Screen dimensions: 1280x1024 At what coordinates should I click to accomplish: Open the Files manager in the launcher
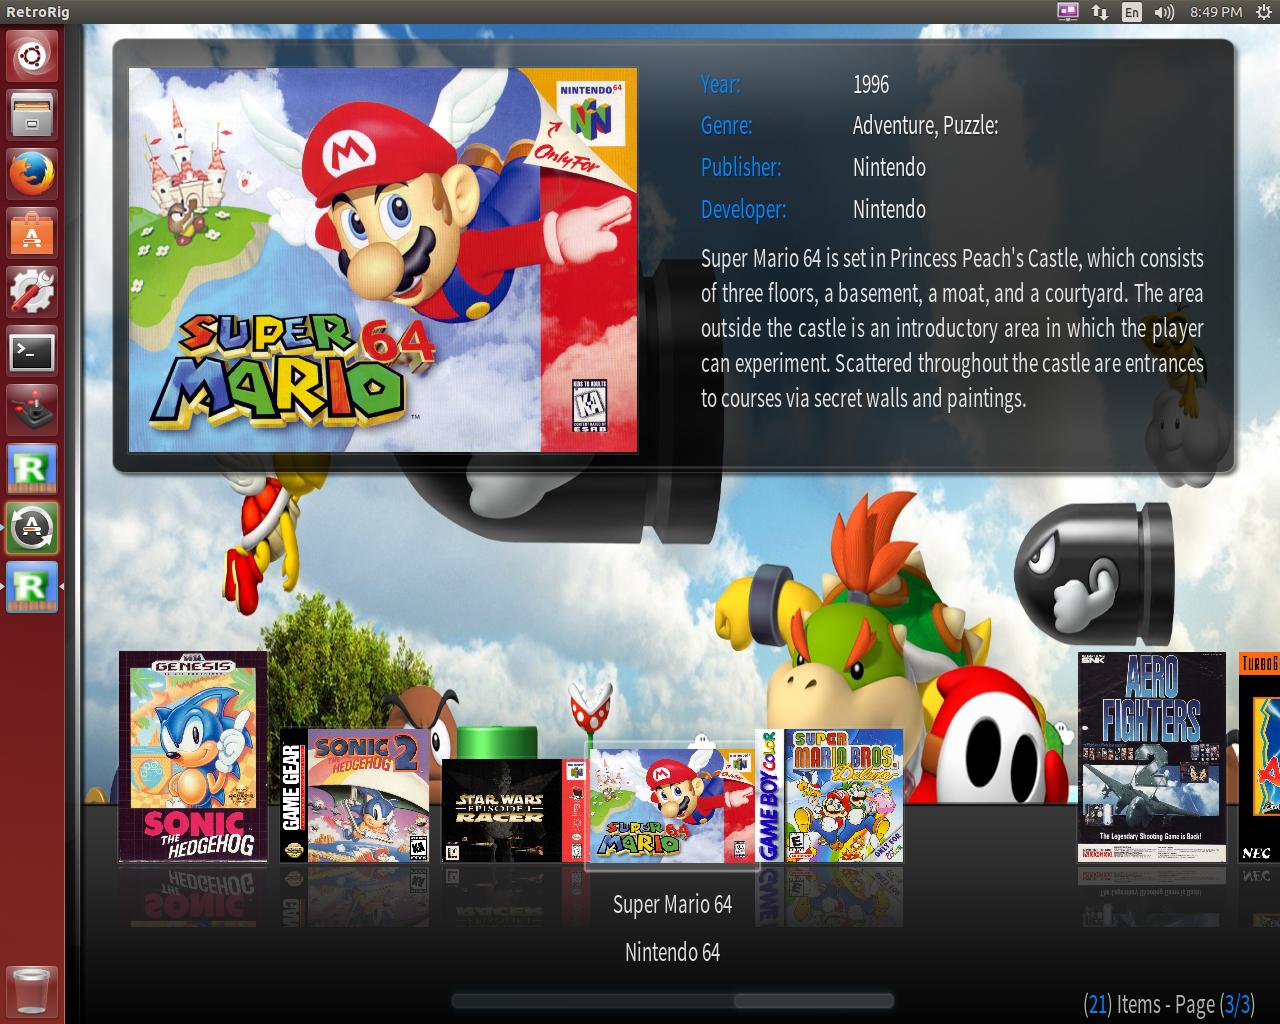32,114
